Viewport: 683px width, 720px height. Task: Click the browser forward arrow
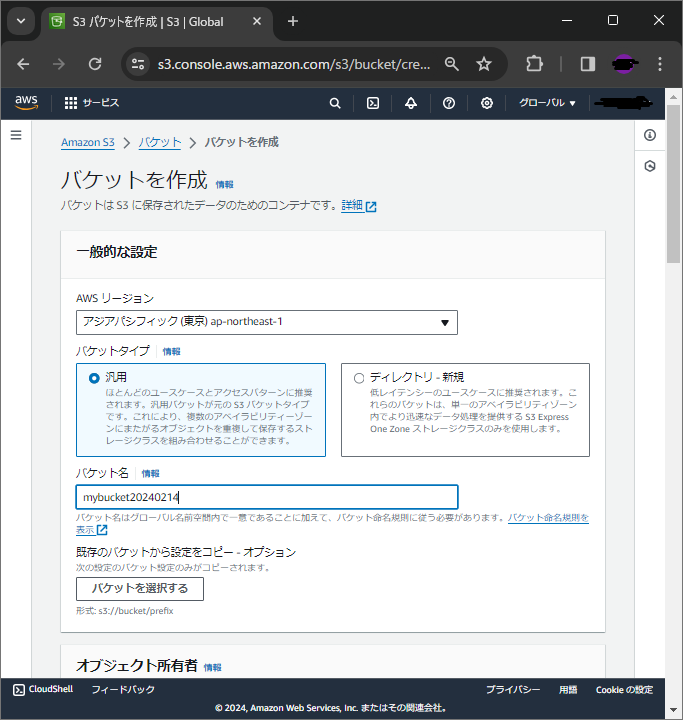click(x=59, y=64)
